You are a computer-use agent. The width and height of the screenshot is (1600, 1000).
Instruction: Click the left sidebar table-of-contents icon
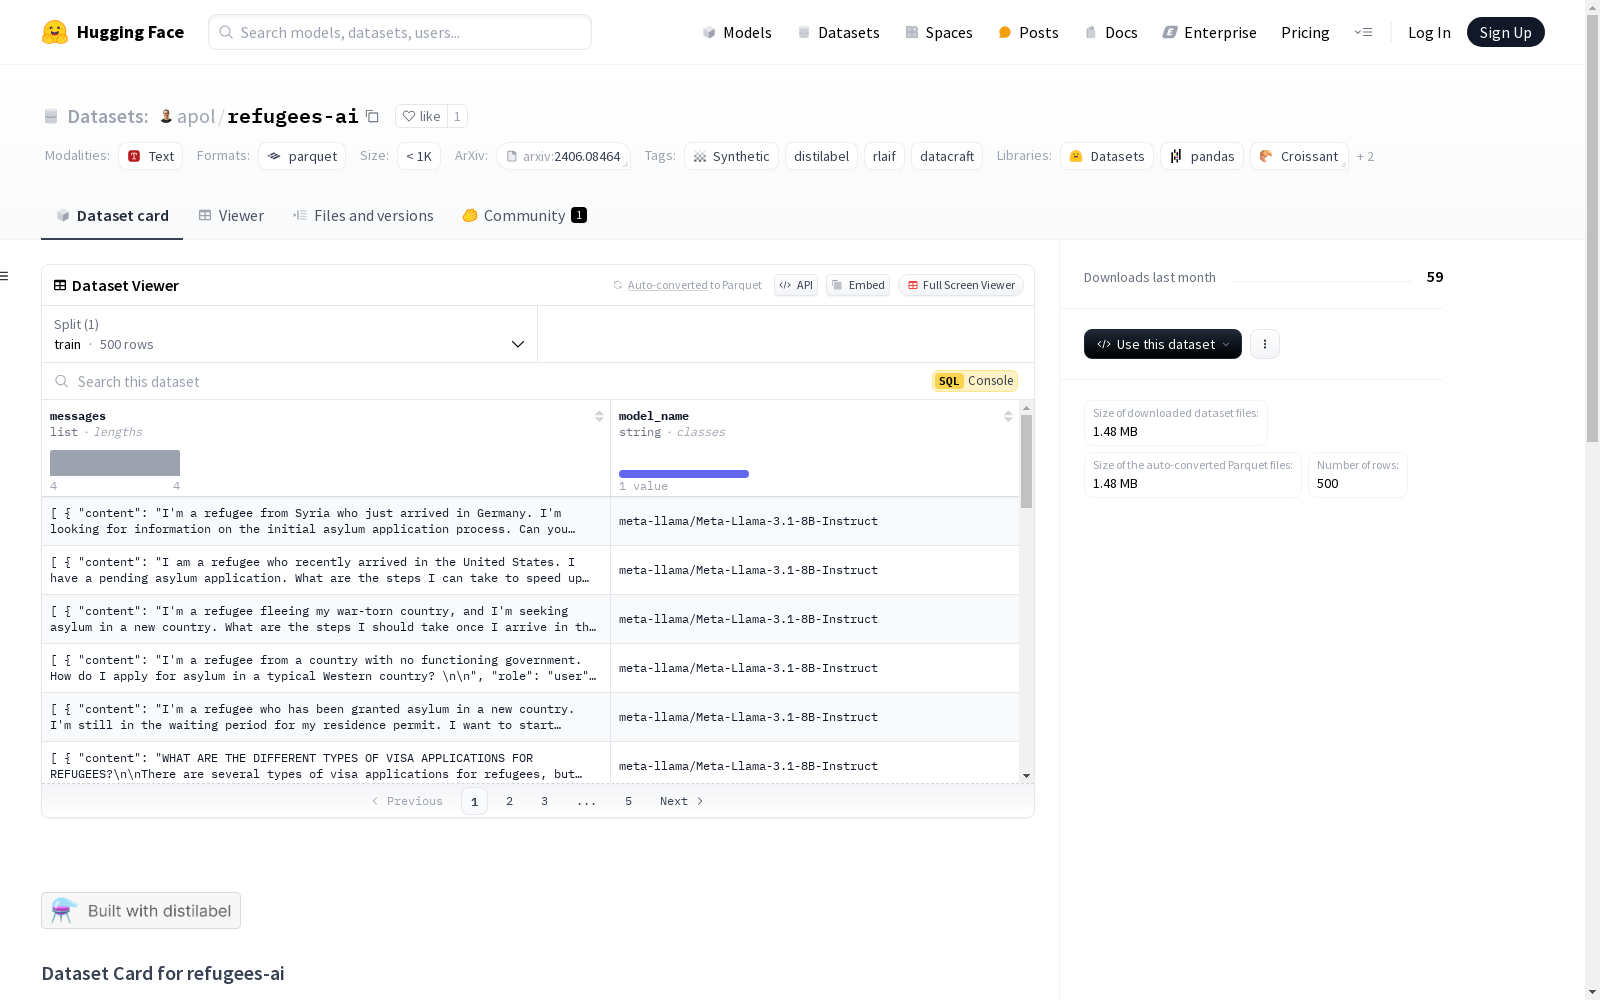5,276
